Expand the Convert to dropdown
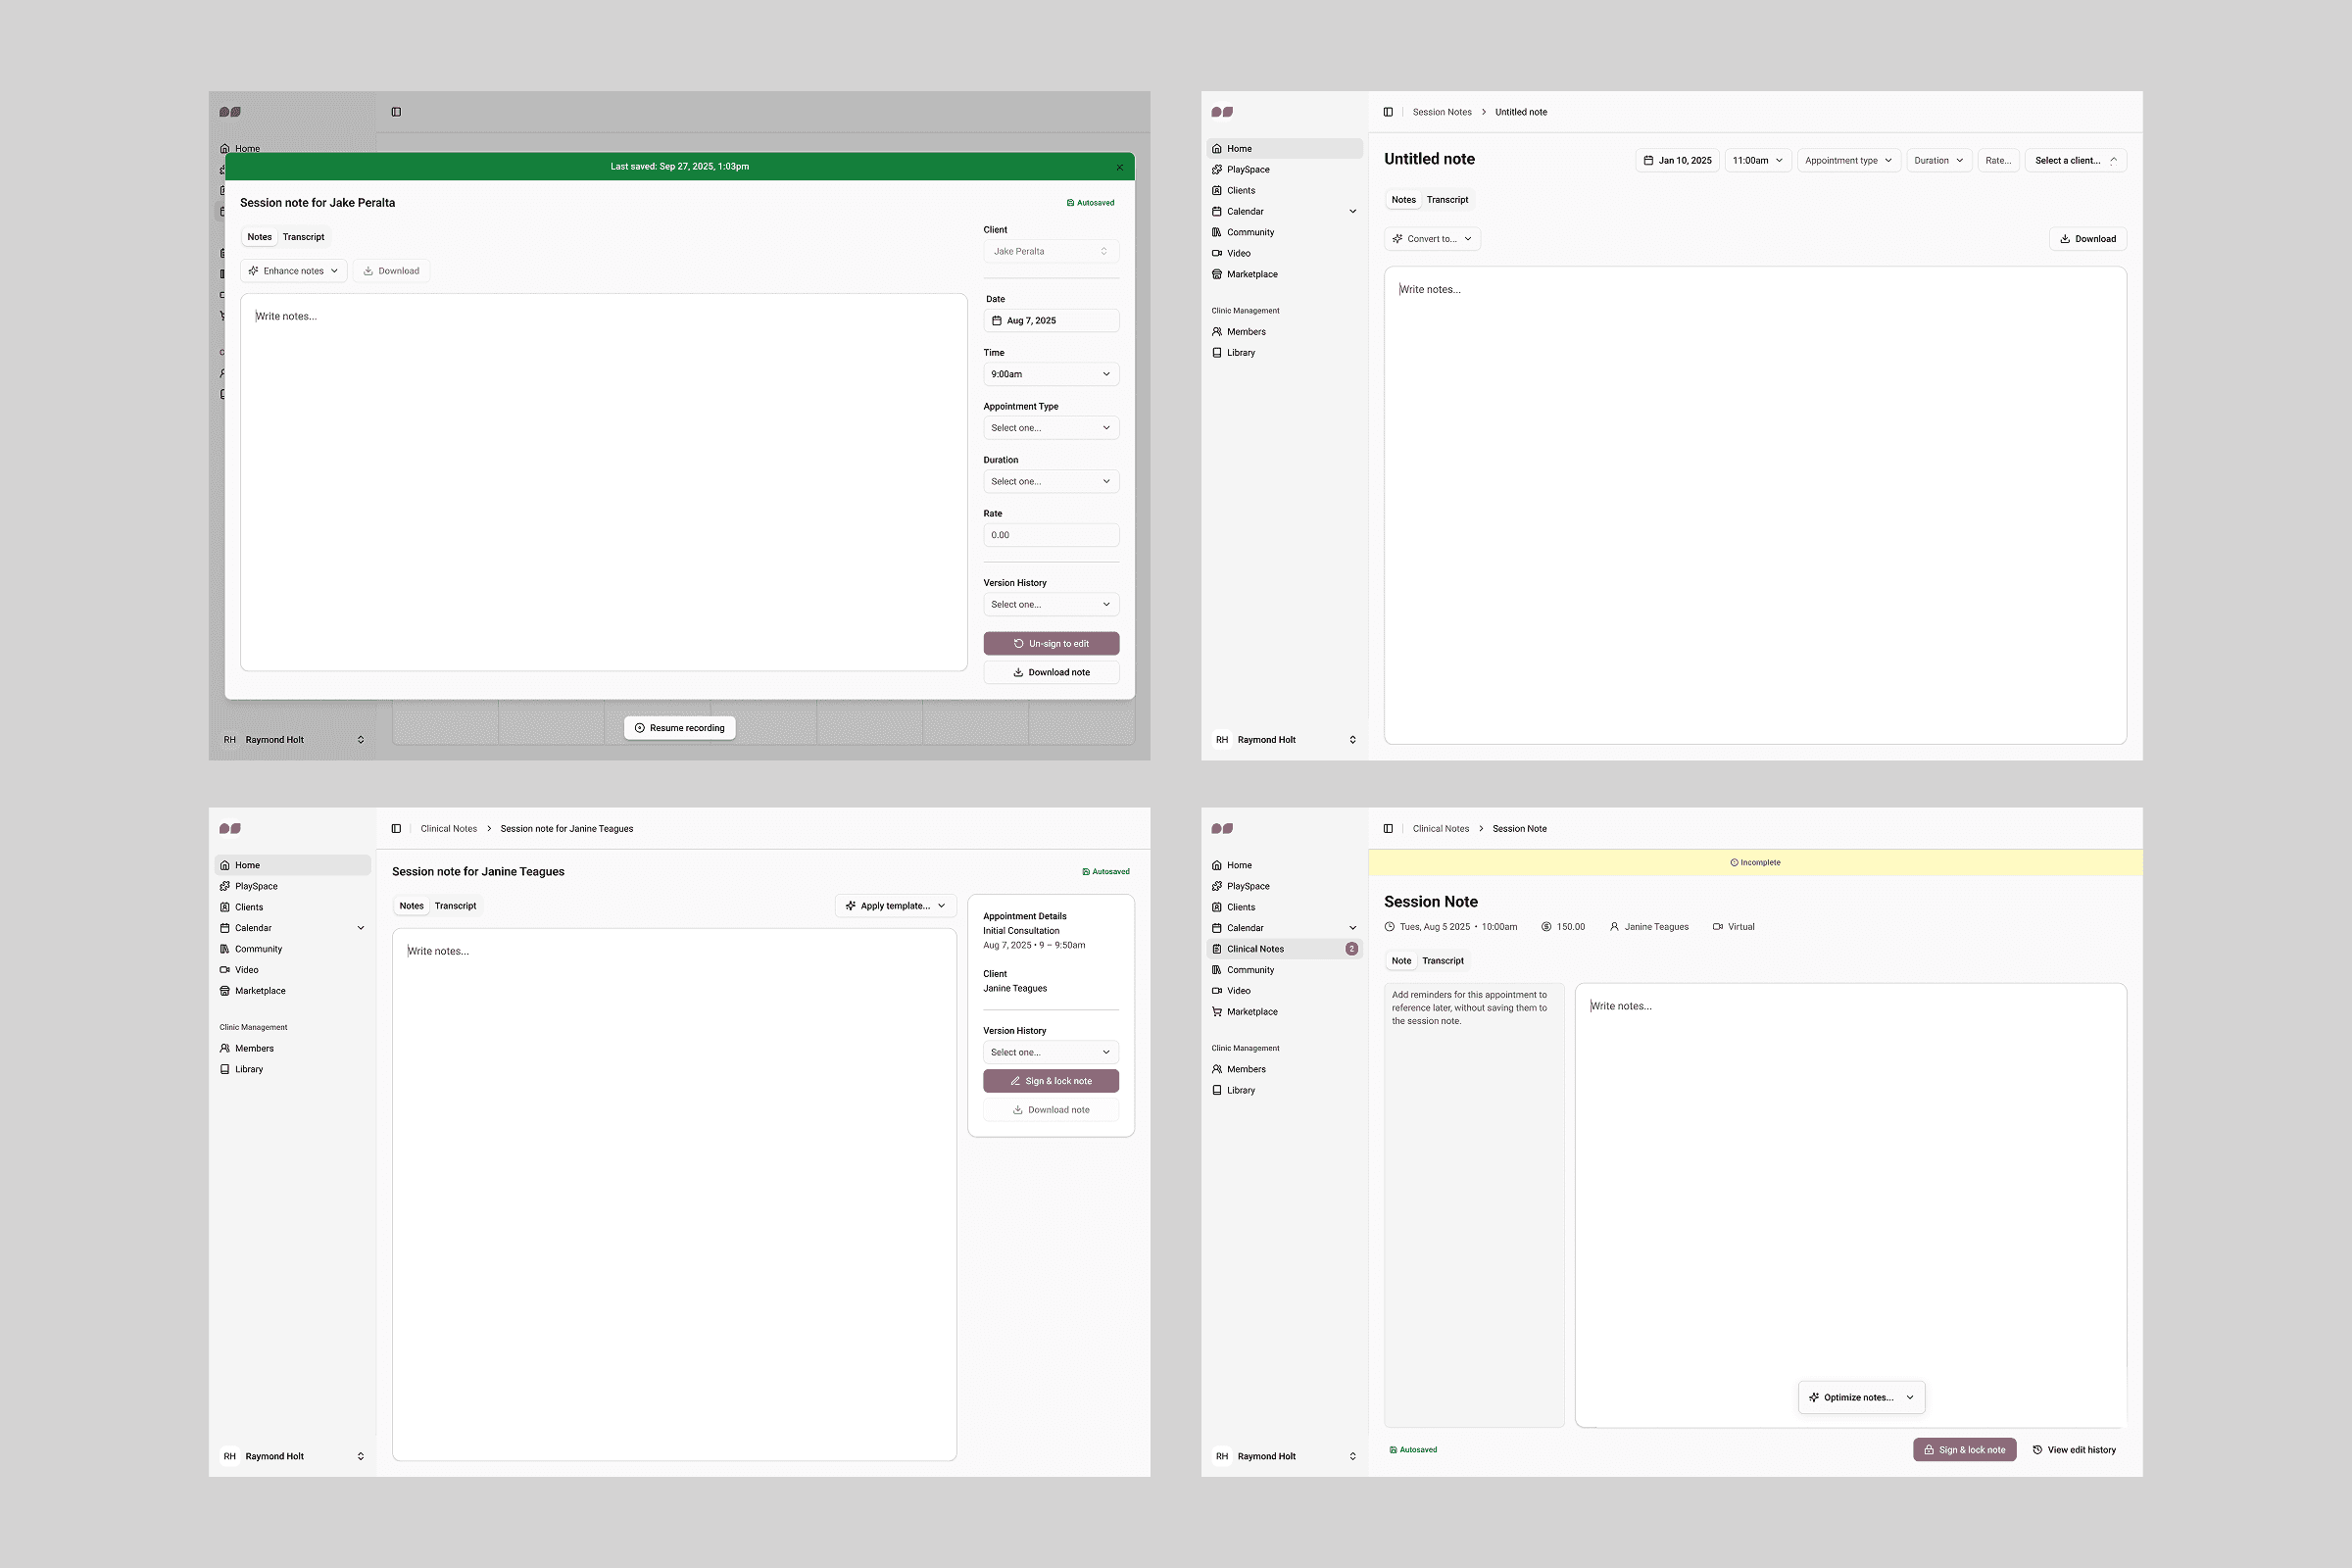Image resolution: width=2352 pixels, height=1568 pixels. [x=1432, y=239]
